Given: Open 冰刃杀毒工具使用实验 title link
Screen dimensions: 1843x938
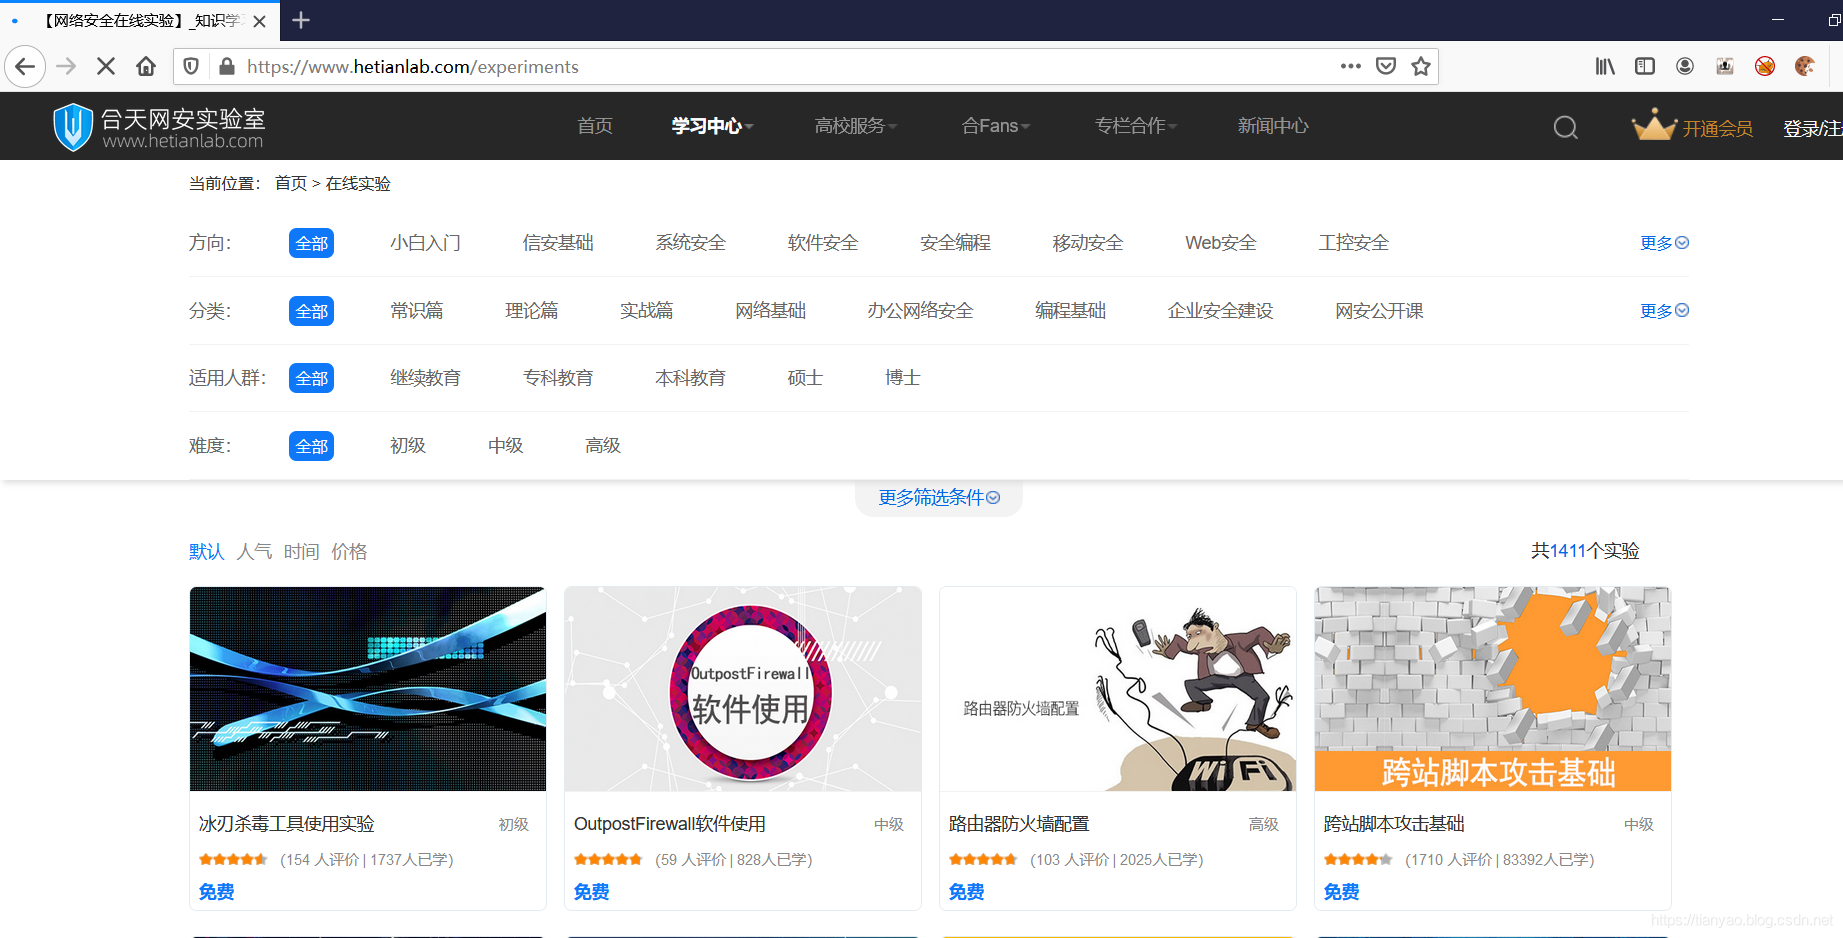Looking at the screenshot, I should (x=286, y=824).
